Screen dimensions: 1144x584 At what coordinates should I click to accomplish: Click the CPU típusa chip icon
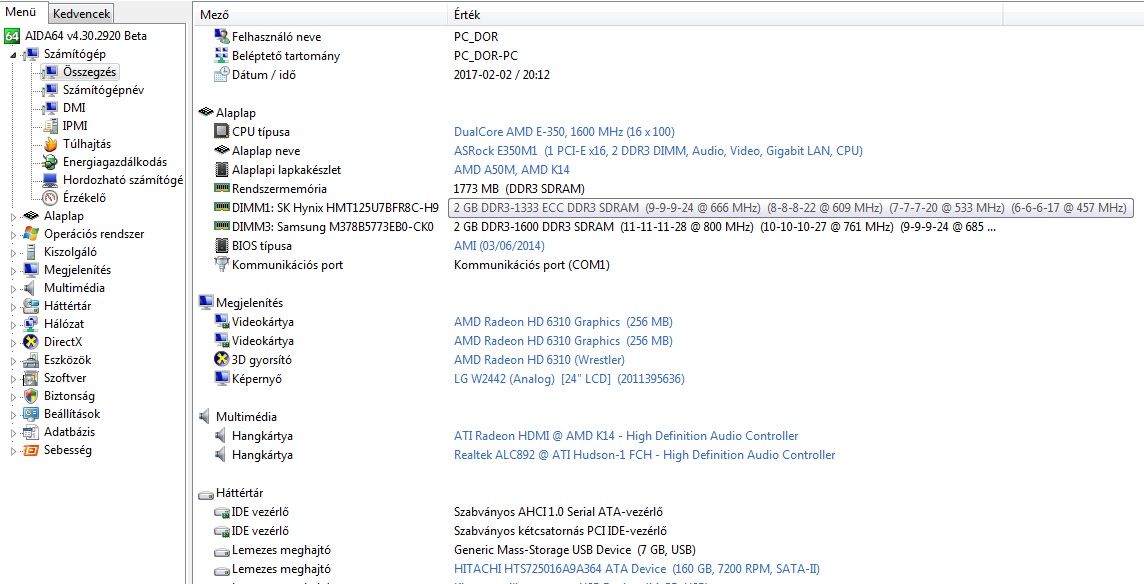(x=222, y=131)
